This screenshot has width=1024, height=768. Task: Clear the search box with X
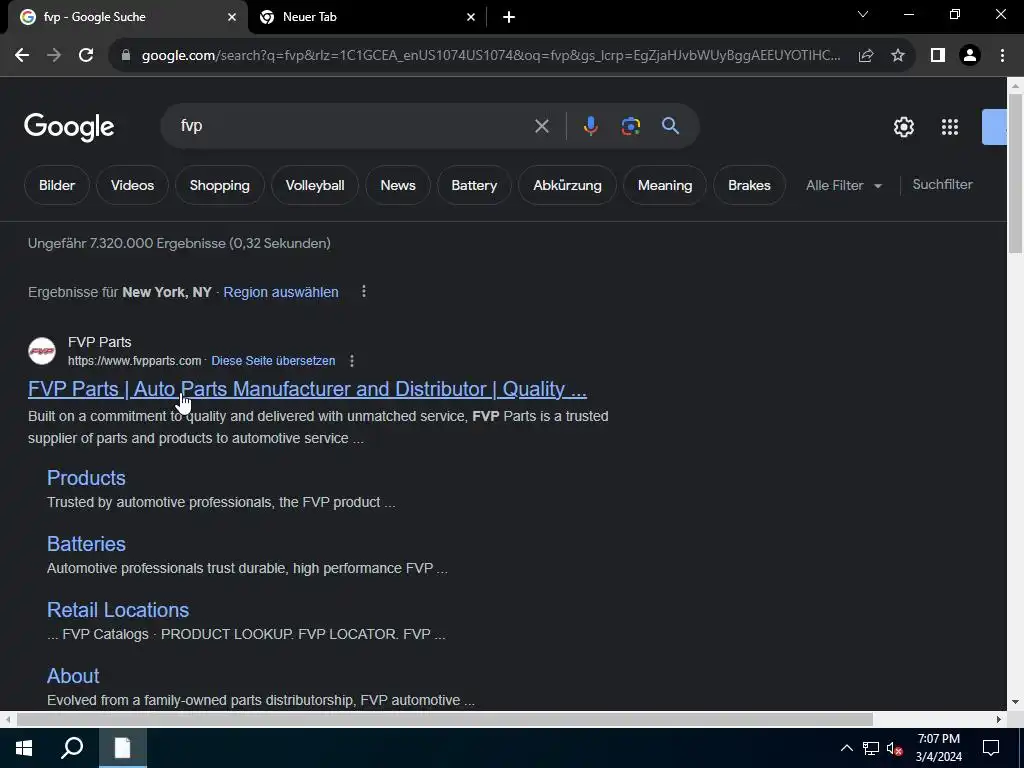541,126
